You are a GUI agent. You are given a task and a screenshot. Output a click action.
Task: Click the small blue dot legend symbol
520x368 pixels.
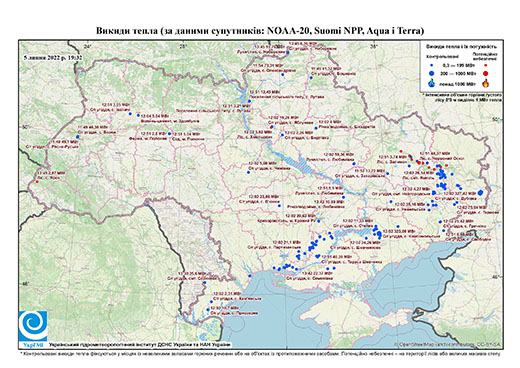pos(431,66)
